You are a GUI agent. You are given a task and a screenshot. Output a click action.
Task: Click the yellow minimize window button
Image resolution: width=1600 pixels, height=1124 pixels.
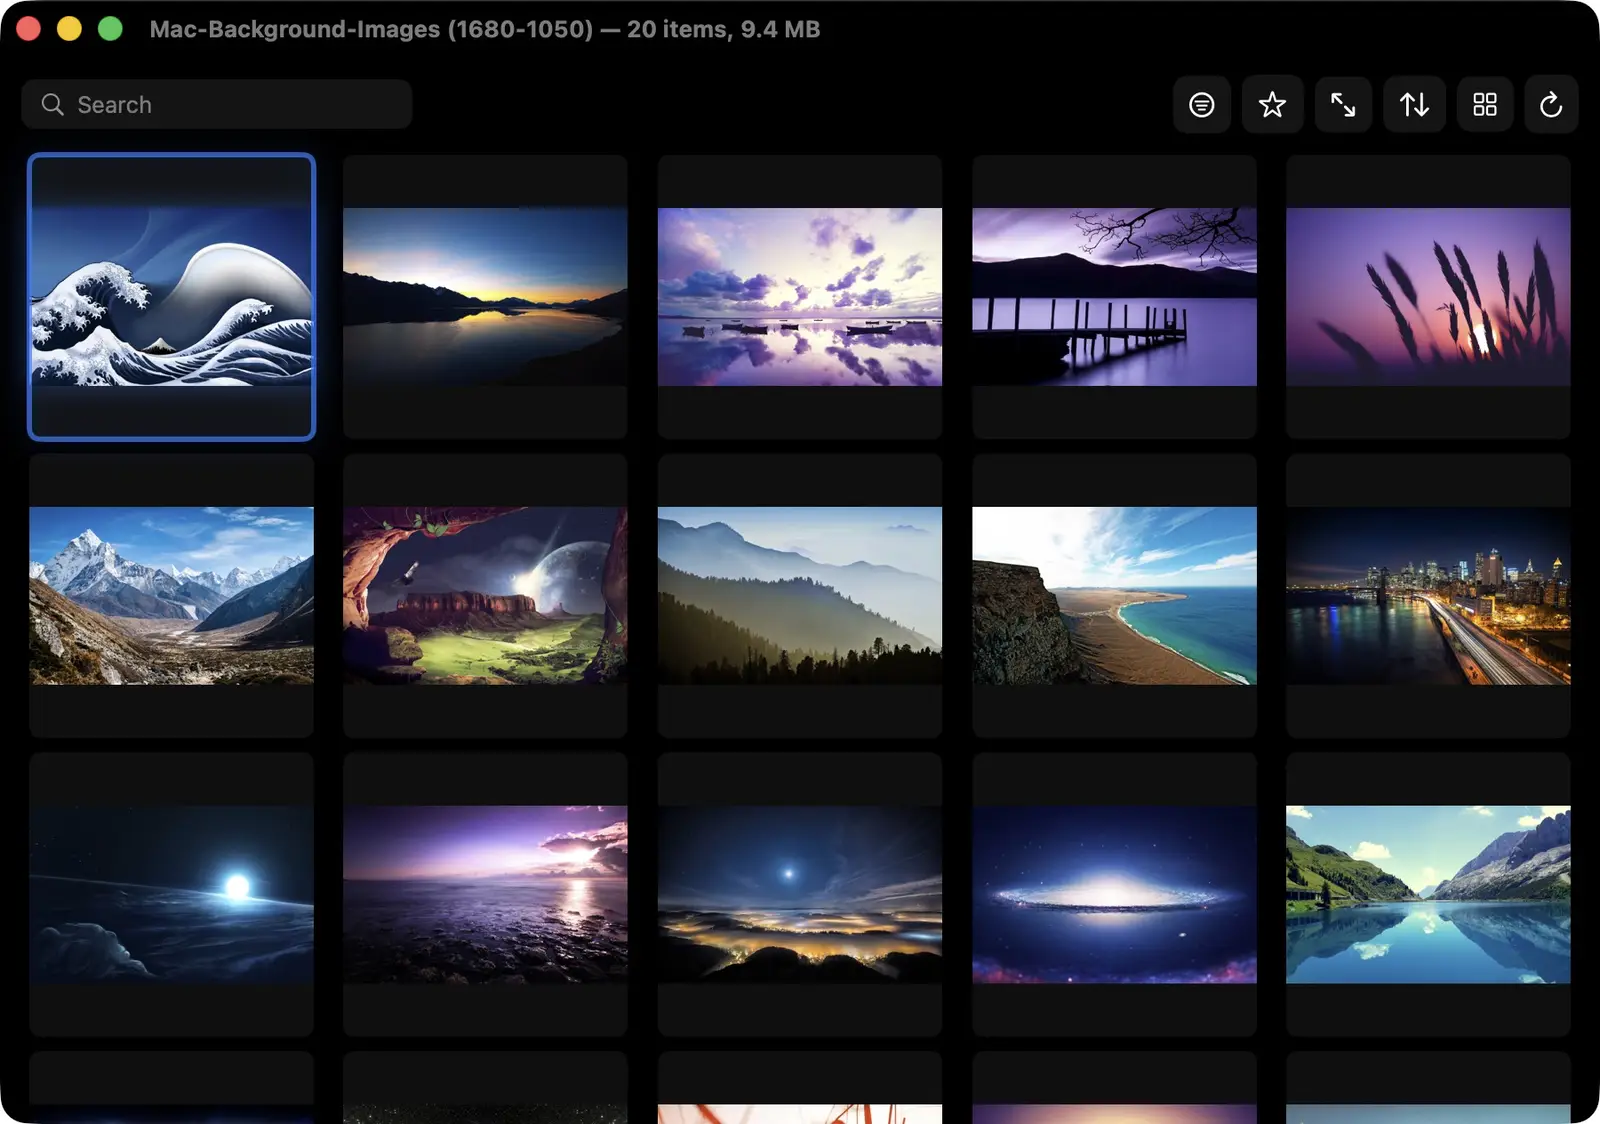[69, 29]
